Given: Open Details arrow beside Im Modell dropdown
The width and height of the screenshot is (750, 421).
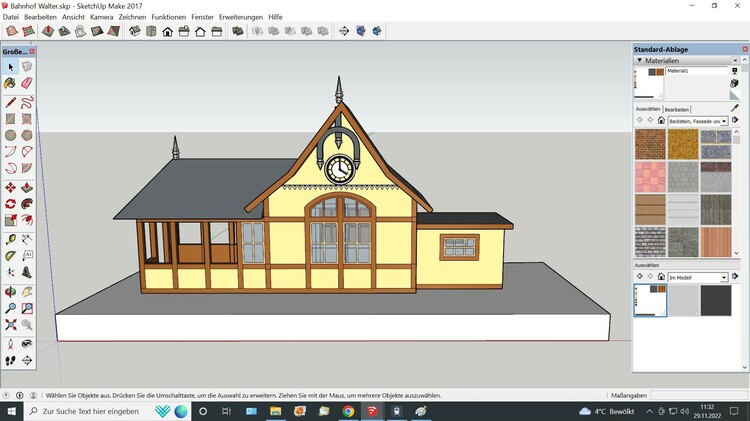Looking at the screenshot, I should click(x=735, y=276).
